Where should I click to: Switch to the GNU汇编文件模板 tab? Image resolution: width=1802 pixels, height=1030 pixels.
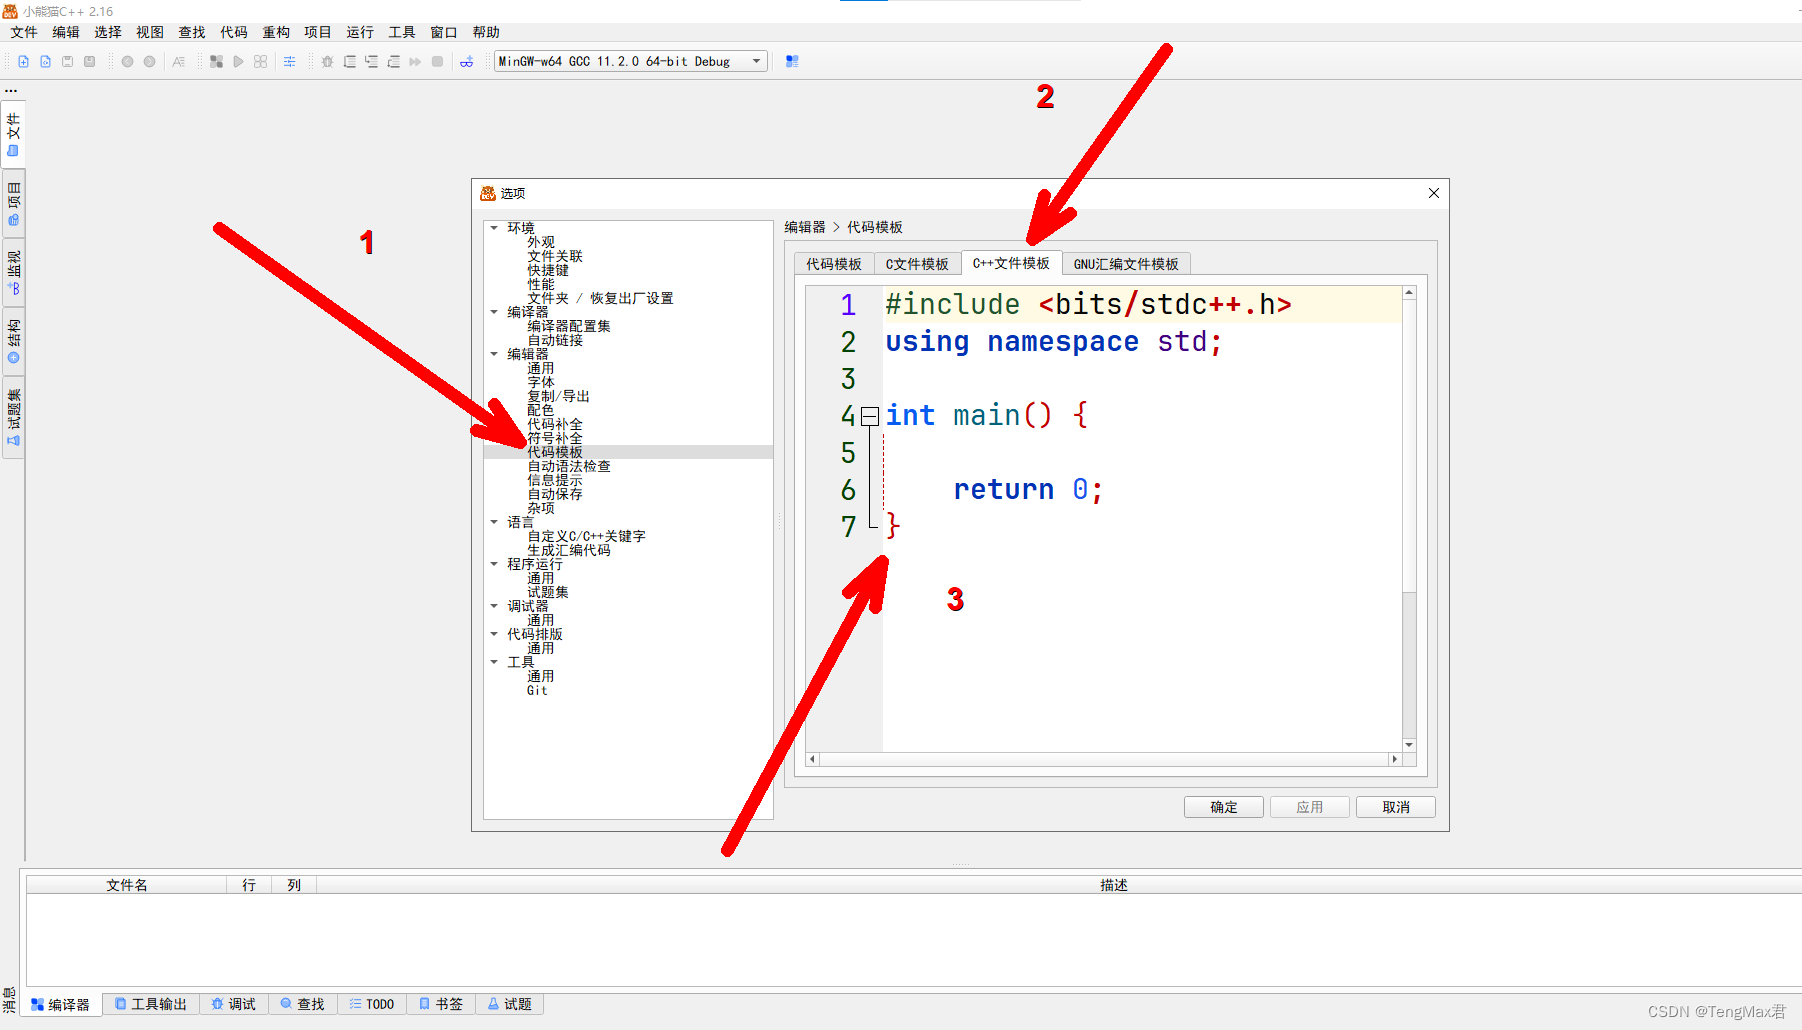tap(1126, 264)
